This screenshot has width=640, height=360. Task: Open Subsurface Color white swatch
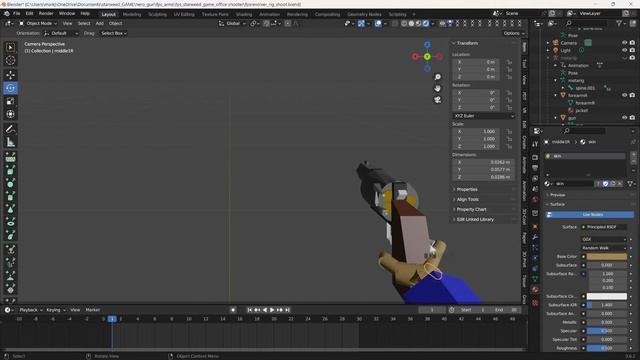point(607,296)
